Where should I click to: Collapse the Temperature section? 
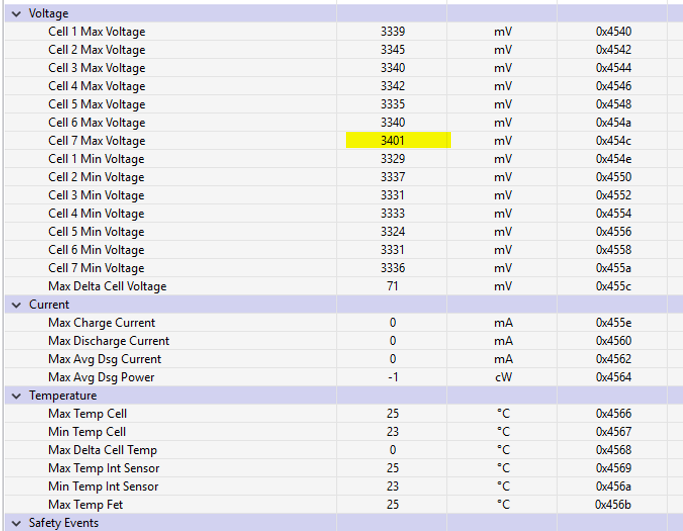16,396
